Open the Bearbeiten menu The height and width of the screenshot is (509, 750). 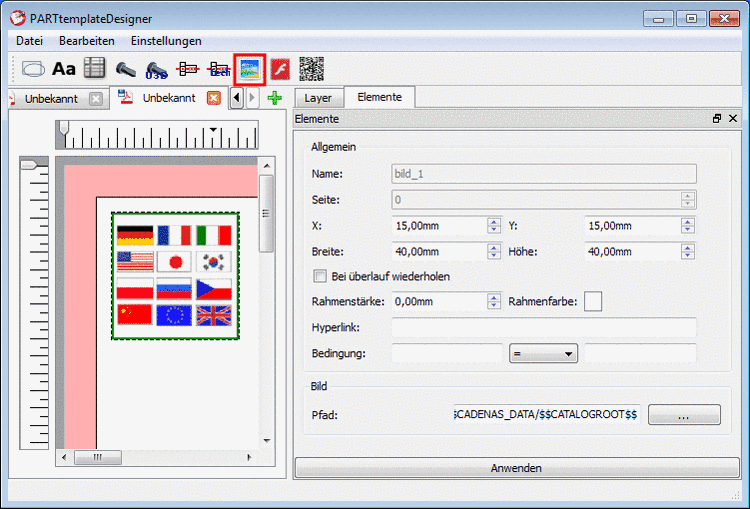87,41
